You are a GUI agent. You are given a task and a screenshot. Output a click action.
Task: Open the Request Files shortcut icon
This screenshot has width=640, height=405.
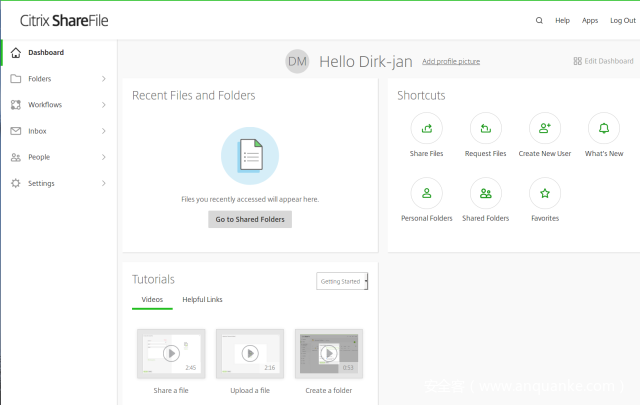pyautogui.click(x=485, y=129)
